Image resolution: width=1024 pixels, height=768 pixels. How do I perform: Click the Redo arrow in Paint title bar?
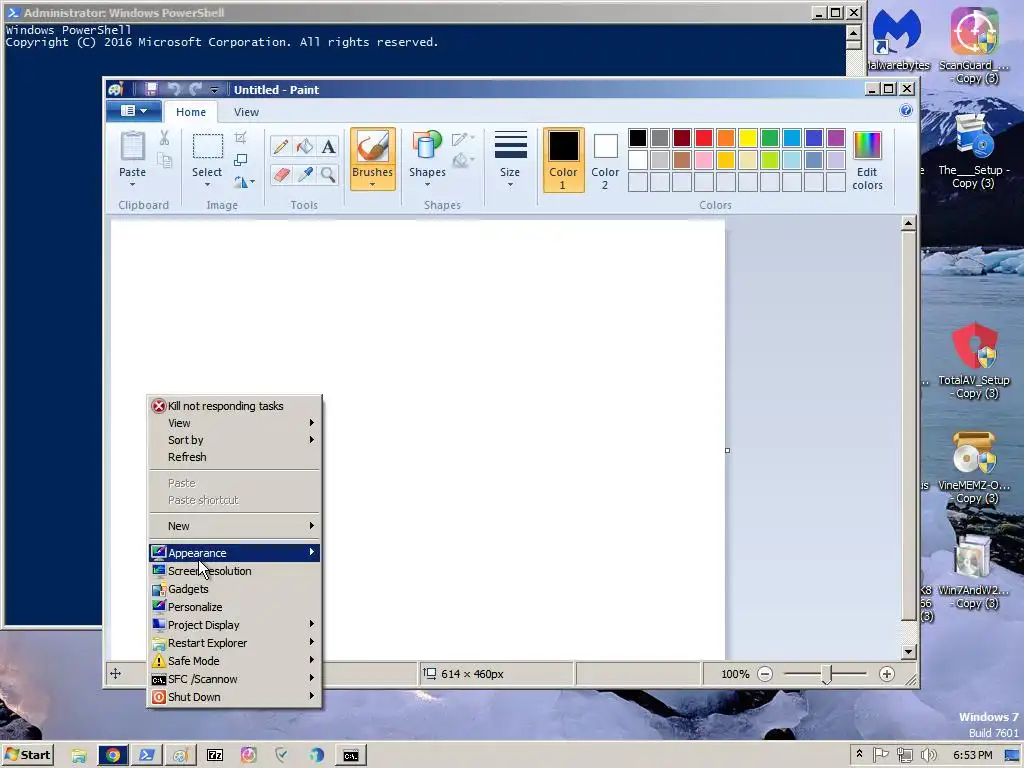coord(195,89)
